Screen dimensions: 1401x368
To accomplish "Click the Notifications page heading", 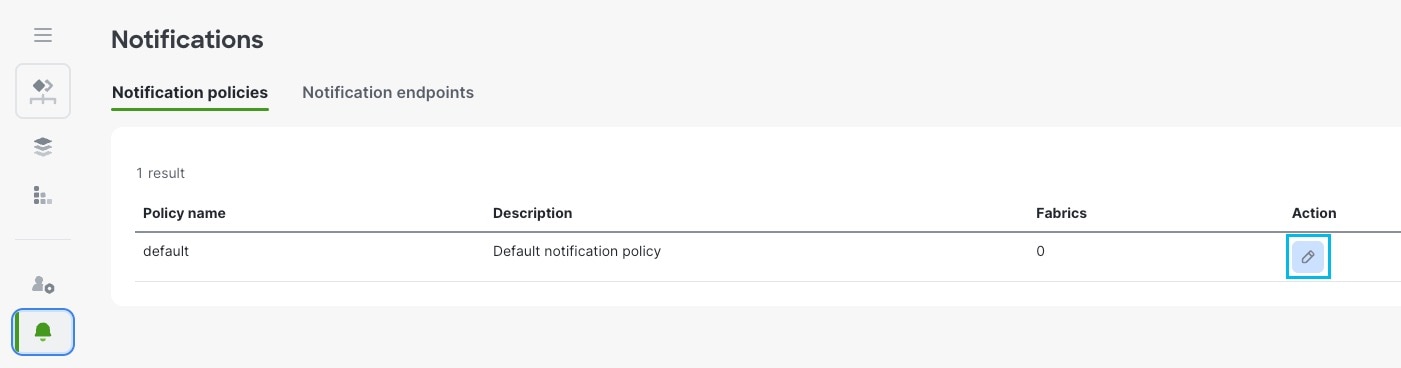I will (187, 40).
